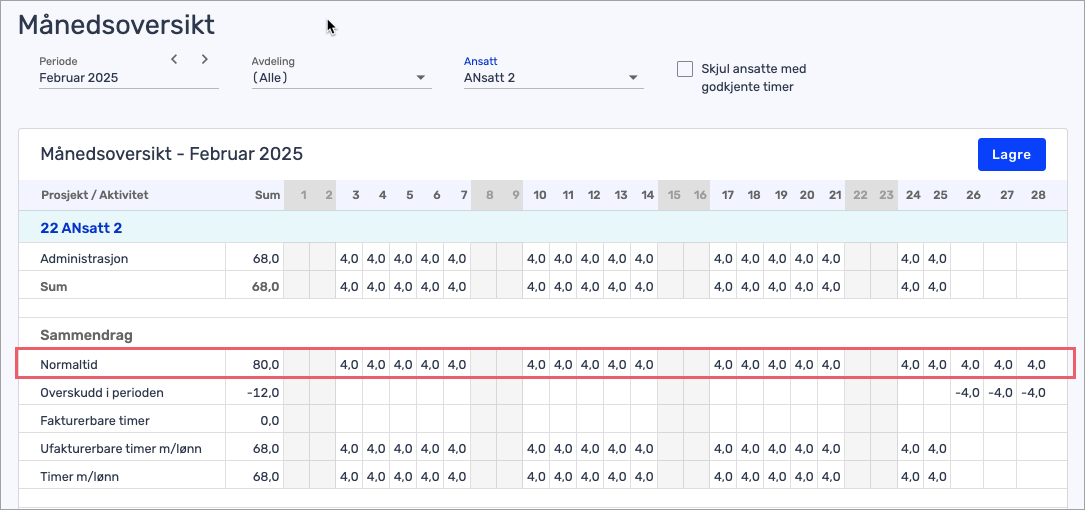Select the Administrasjon row label

click(x=84, y=259)
